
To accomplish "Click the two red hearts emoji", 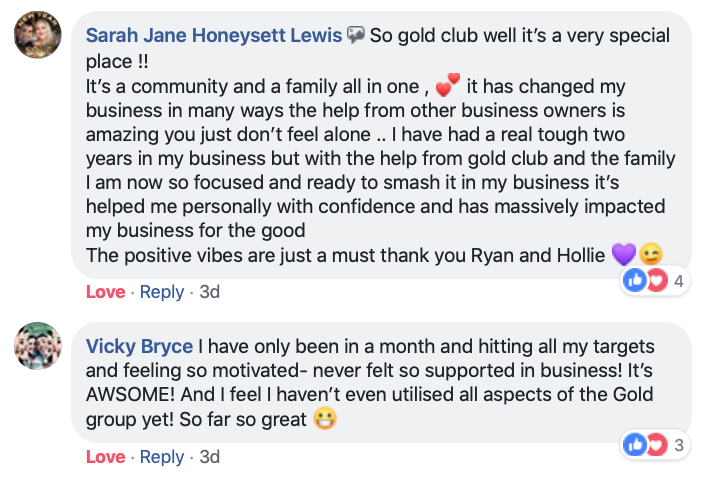I will 447,85.
